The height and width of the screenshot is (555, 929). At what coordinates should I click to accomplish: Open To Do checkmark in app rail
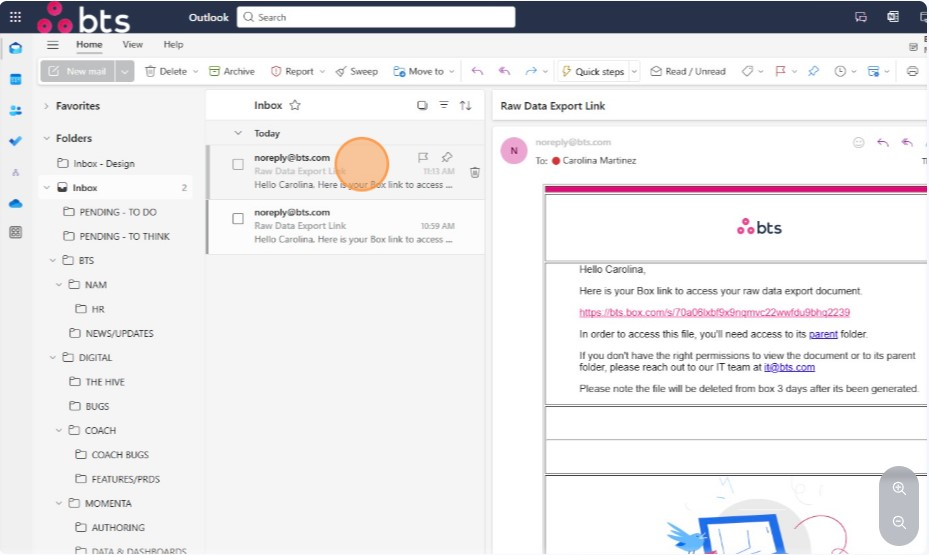tap(15, 141)
